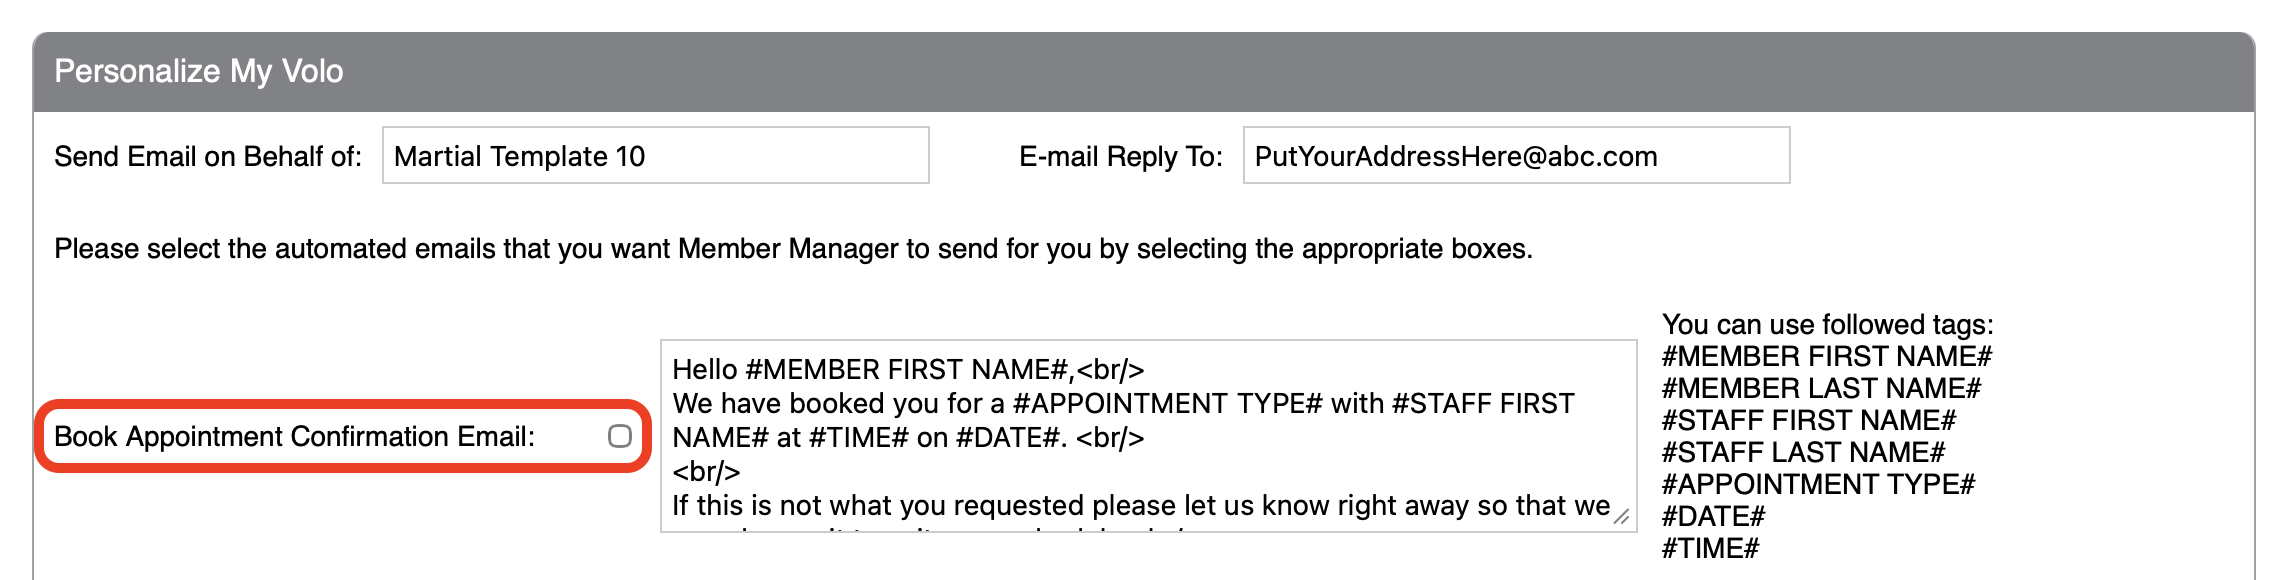
Task: Click the #APPOINTMENT TYPE# tag in the tags list
Action: [1818, 485]
